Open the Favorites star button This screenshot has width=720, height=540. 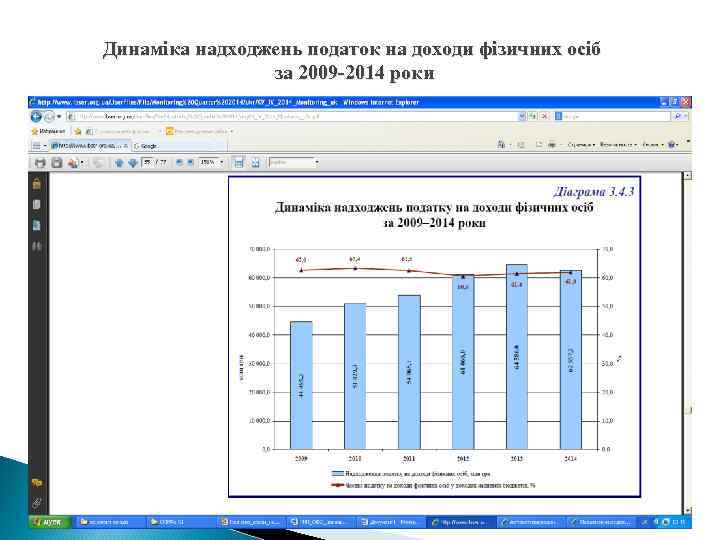(48, 132)
